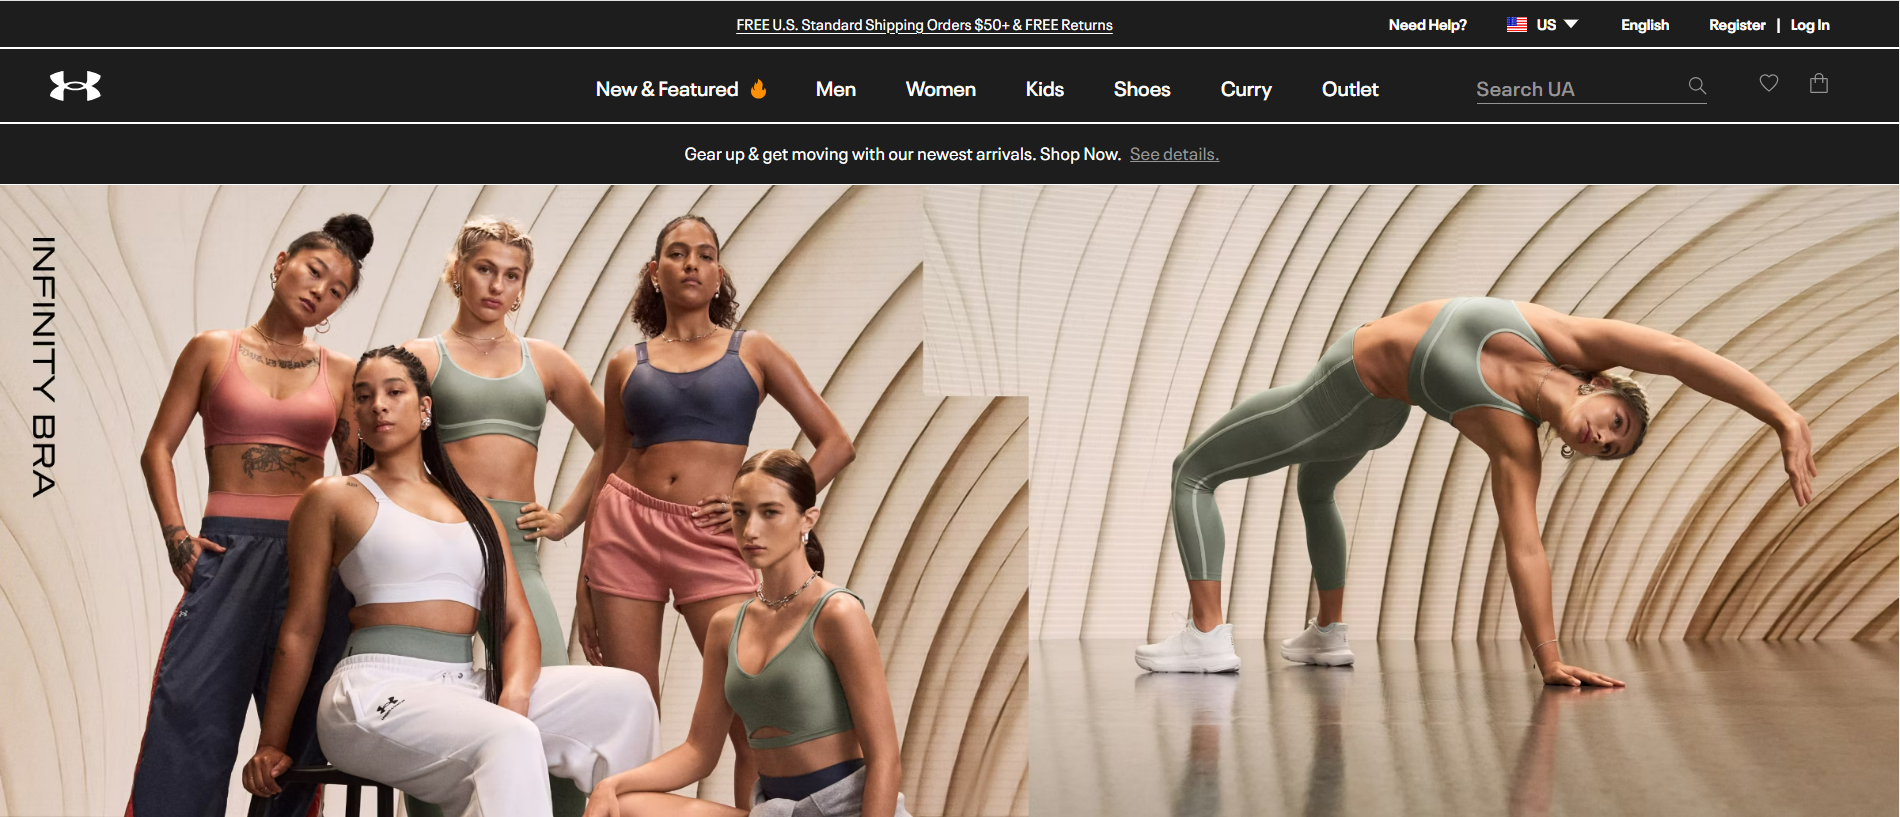Open the wishlist heart icon
Image resolution: width=1900 pixels, height=817 pixels.
pyautogui.click(x=1768, y=84)
